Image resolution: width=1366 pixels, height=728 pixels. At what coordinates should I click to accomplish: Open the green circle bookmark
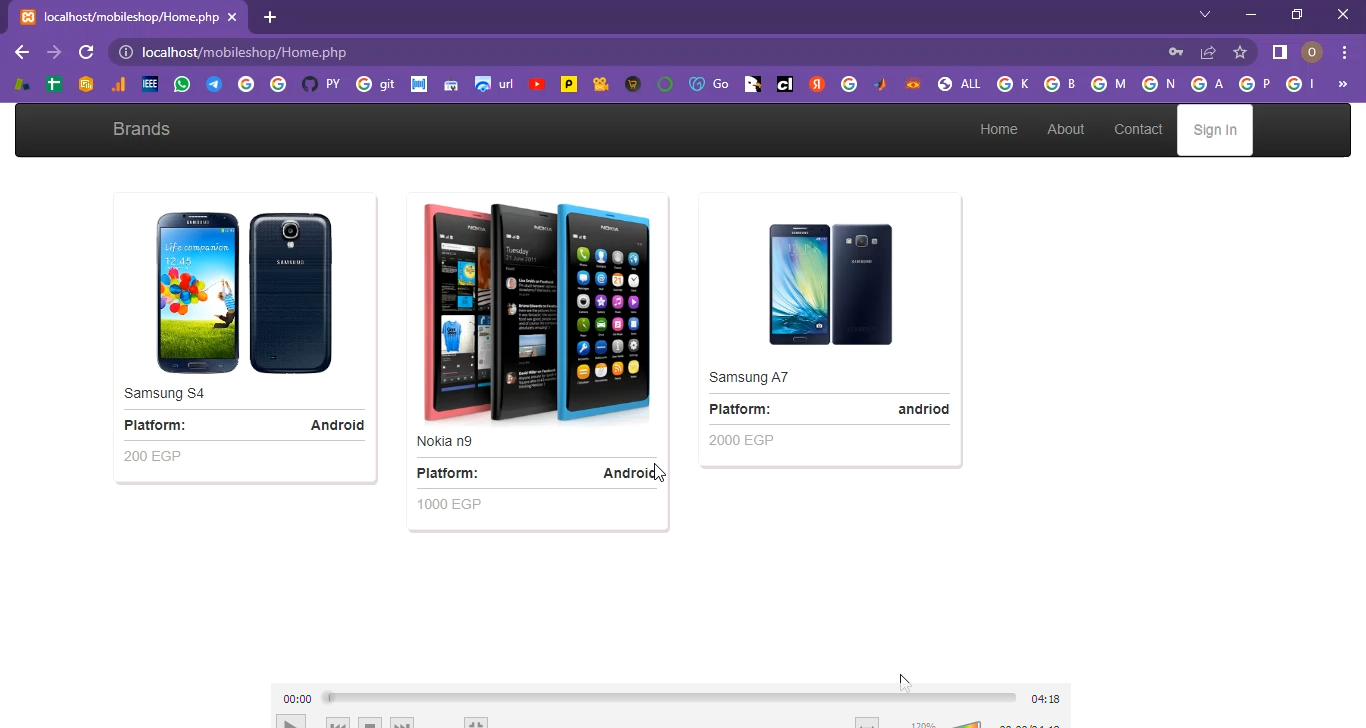[x=665, y=85]
